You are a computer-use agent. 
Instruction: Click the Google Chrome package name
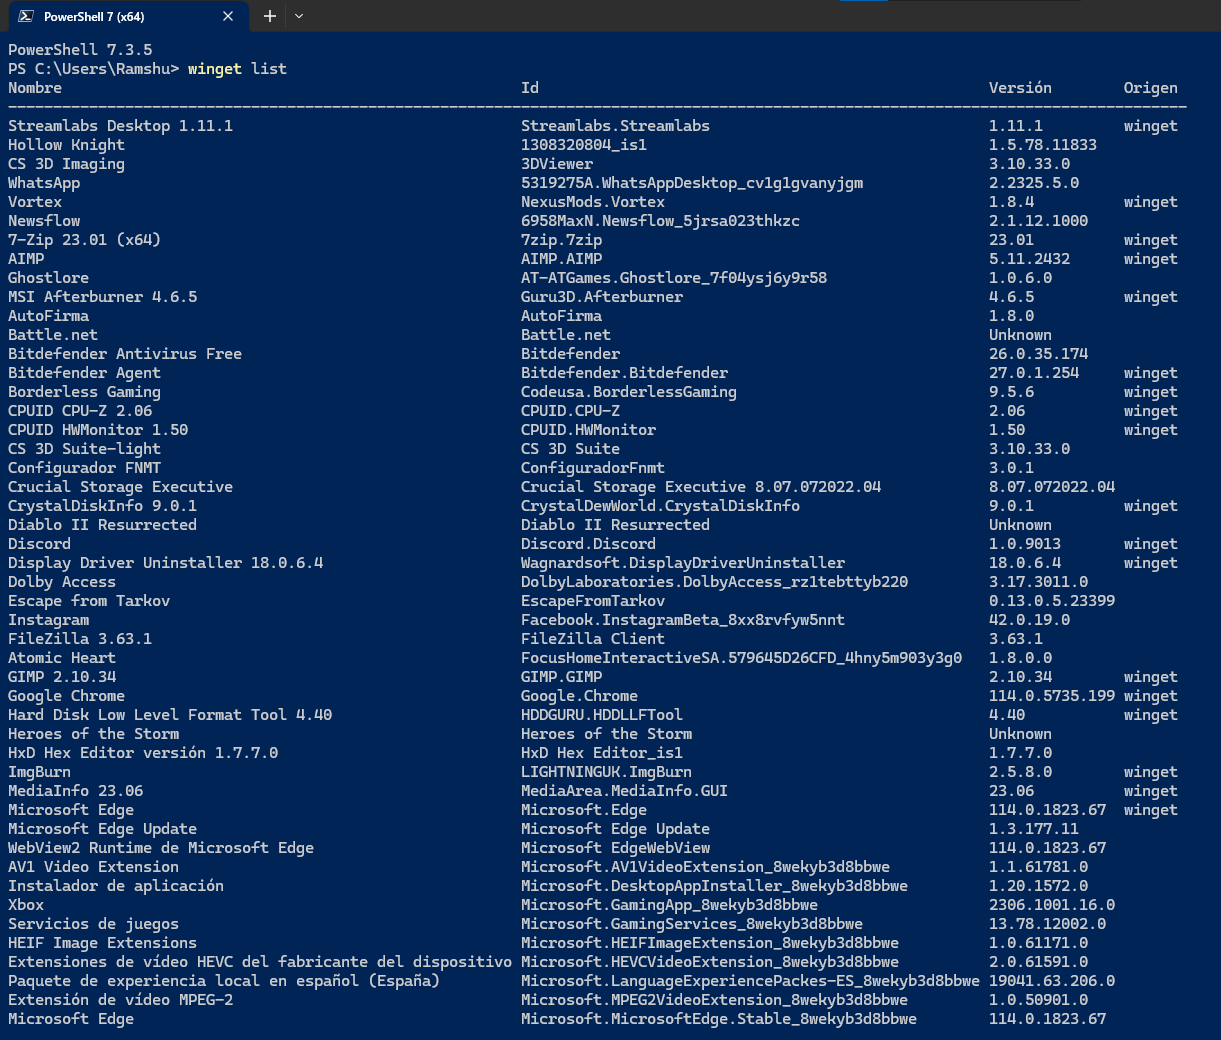coord(65,695)
